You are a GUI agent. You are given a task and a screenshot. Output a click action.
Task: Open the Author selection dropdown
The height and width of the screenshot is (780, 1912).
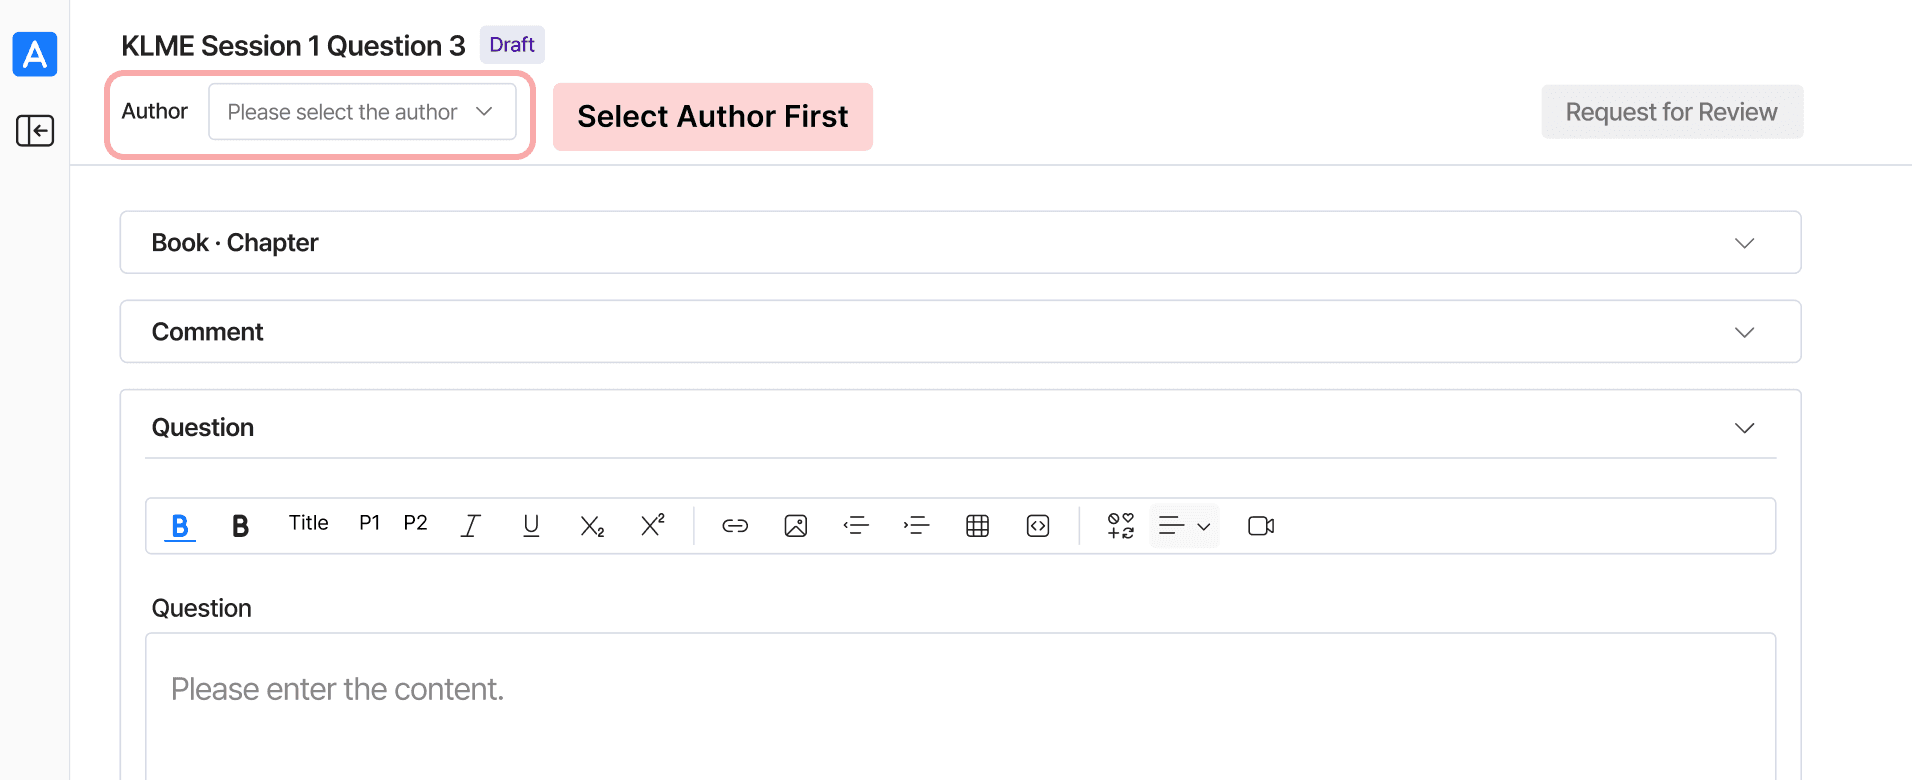[362, 112]
